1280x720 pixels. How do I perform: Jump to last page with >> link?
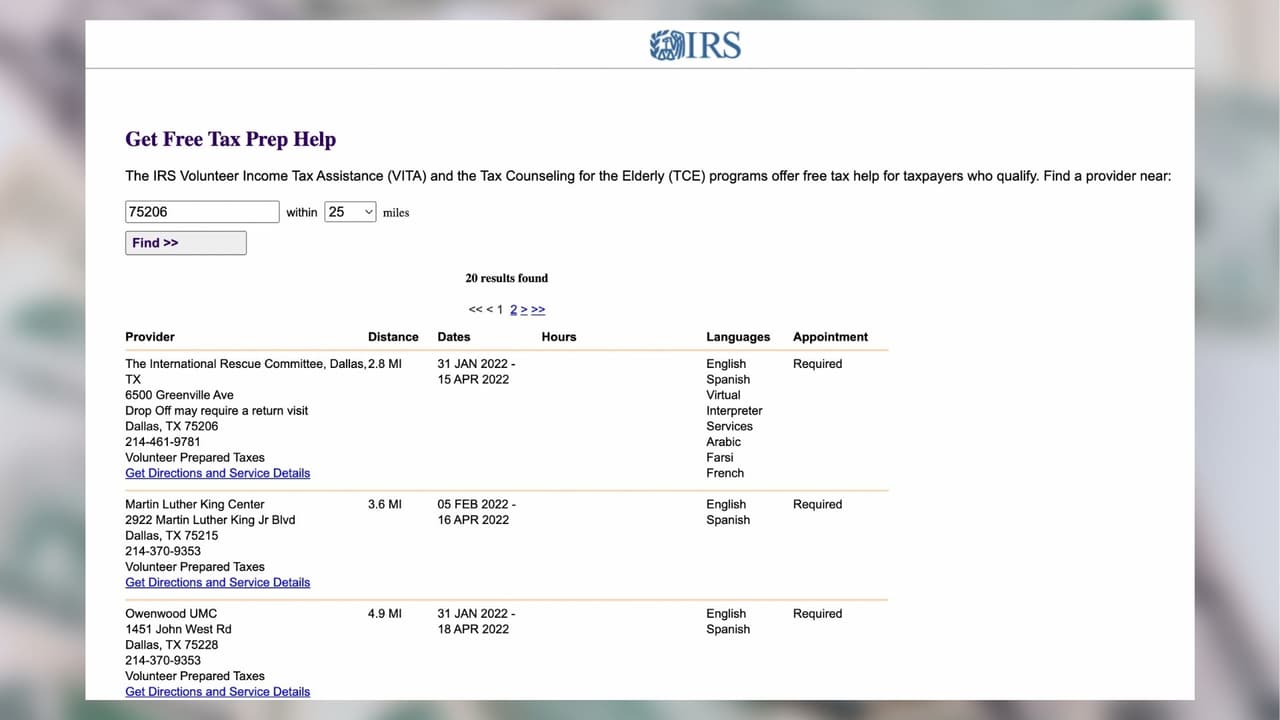click(x=538, y=309)
